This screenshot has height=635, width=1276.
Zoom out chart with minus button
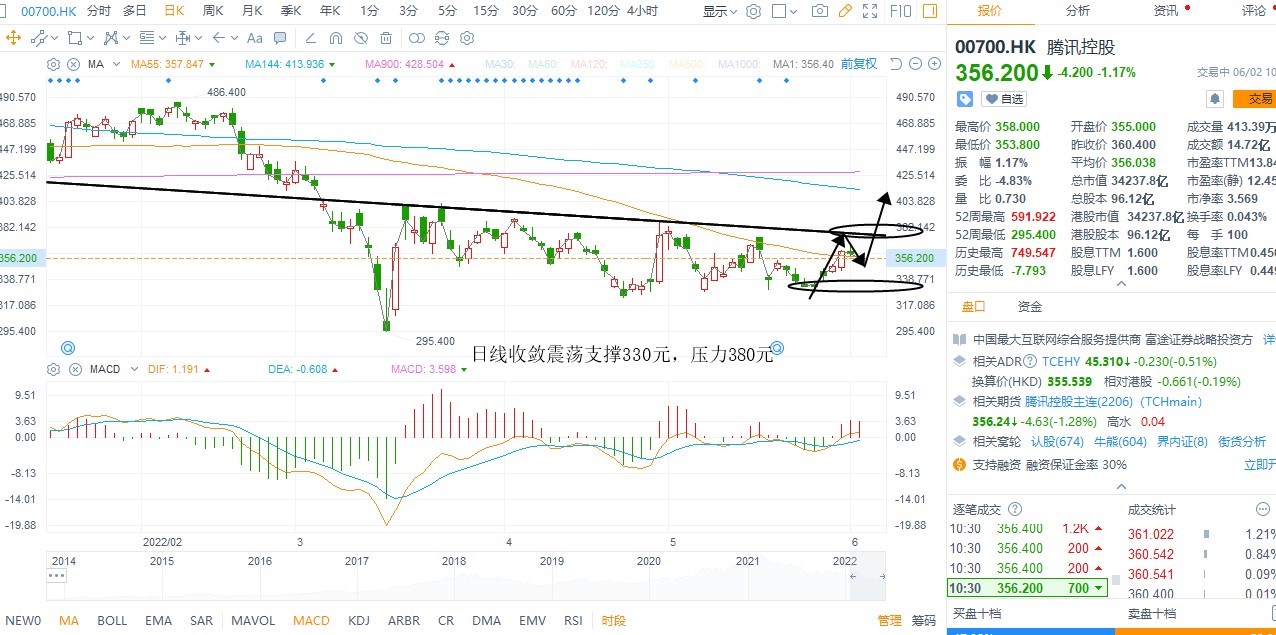pos(915,64)
